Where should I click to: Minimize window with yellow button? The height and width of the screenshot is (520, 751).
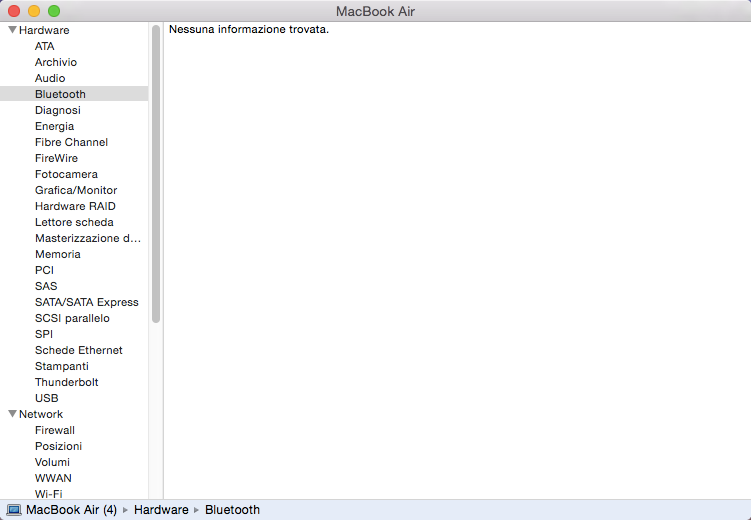[x=34, y=11]
